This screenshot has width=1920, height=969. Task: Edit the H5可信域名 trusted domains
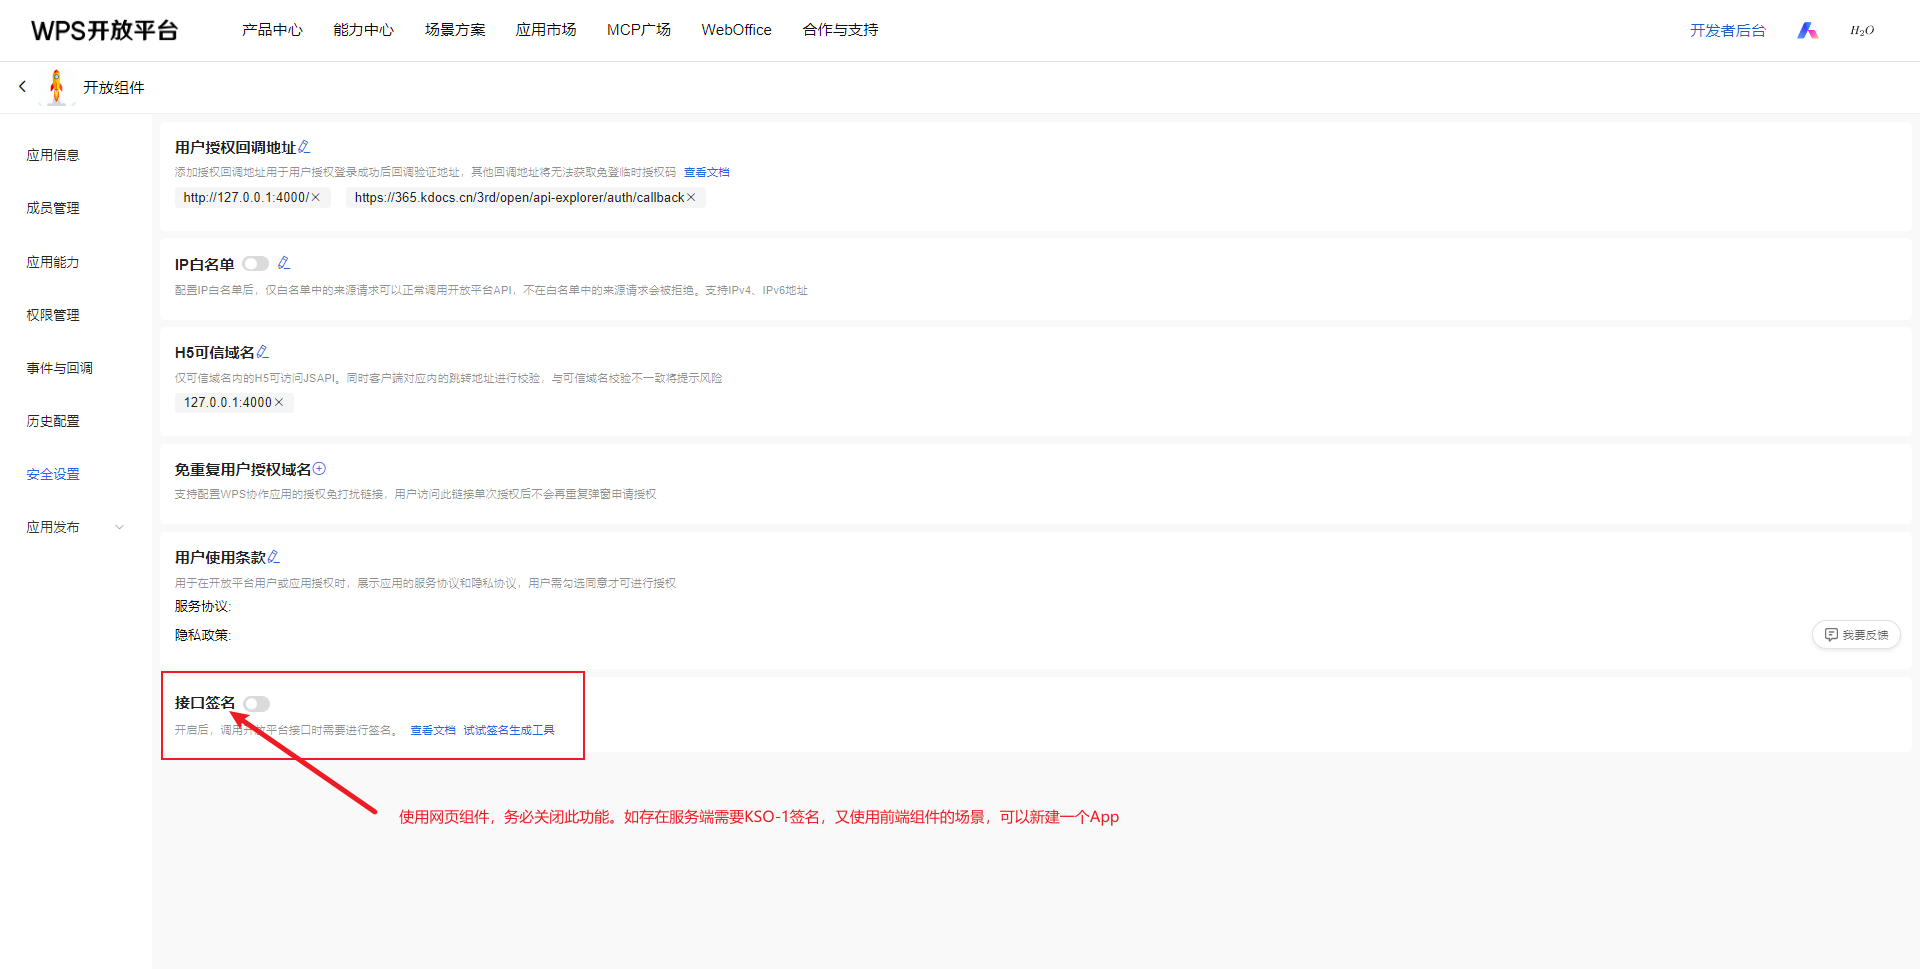pyautogui.click(x=263, y=352)
